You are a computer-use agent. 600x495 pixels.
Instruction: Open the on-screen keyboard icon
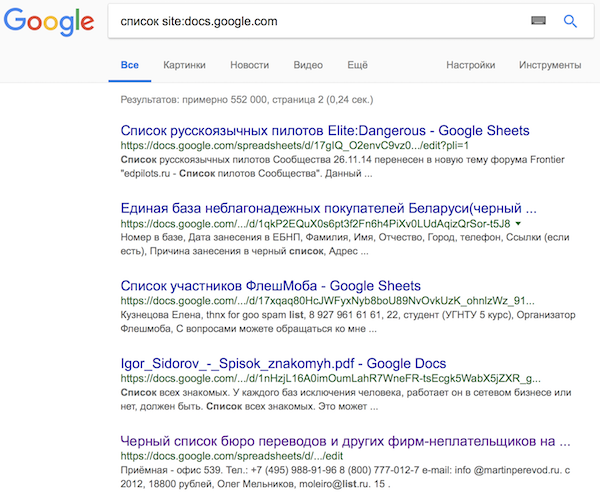point(538,21)
